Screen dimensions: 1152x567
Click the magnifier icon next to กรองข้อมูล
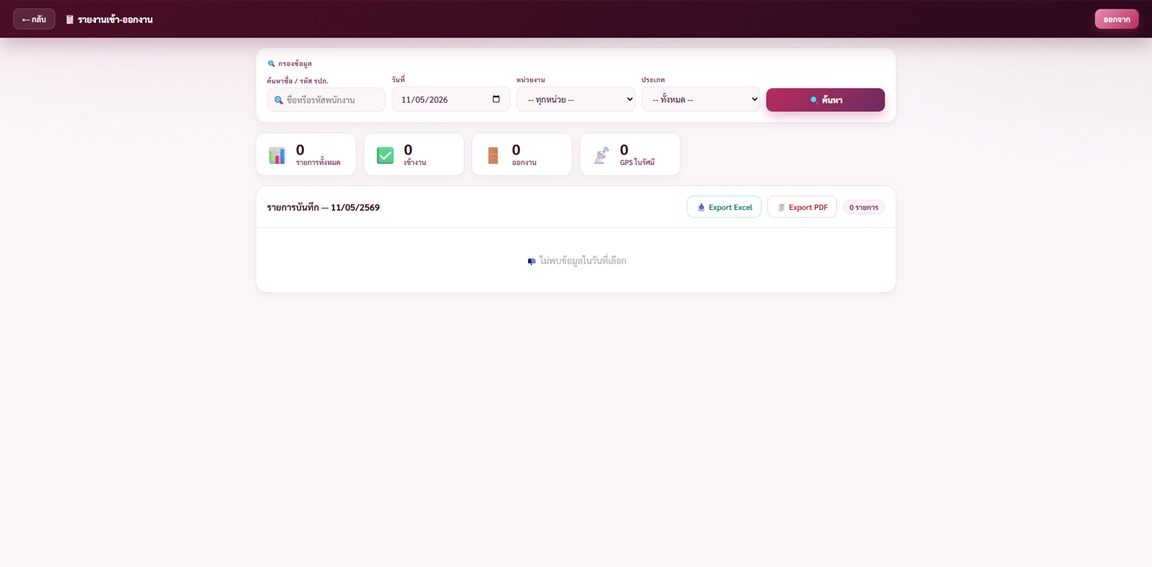pyautogui.click(x=271, y=64)
